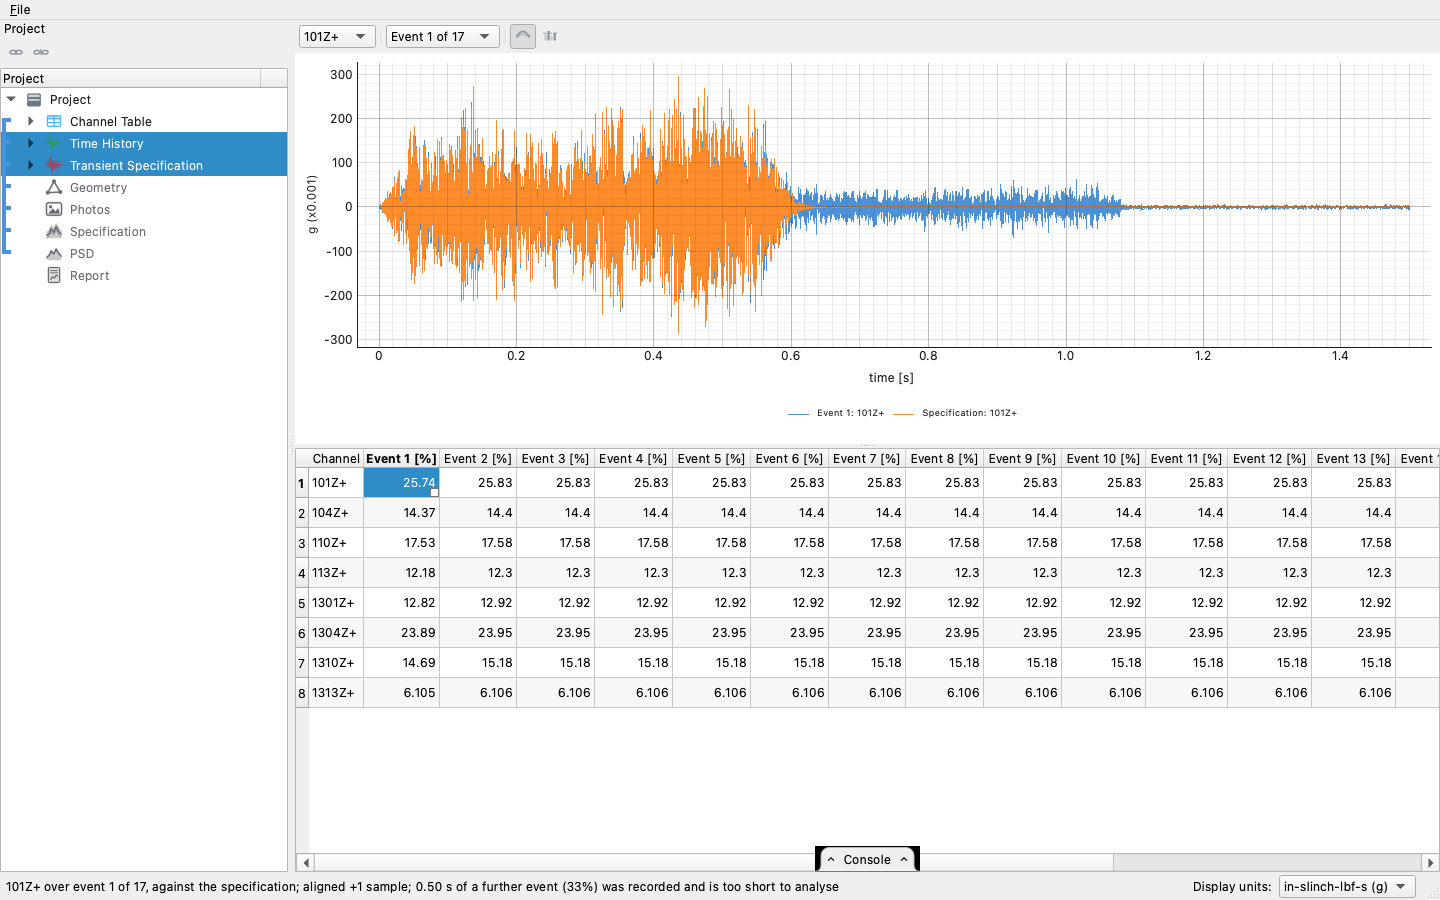Click the Event 13 [%] column header

click(x=1353, y=458)
